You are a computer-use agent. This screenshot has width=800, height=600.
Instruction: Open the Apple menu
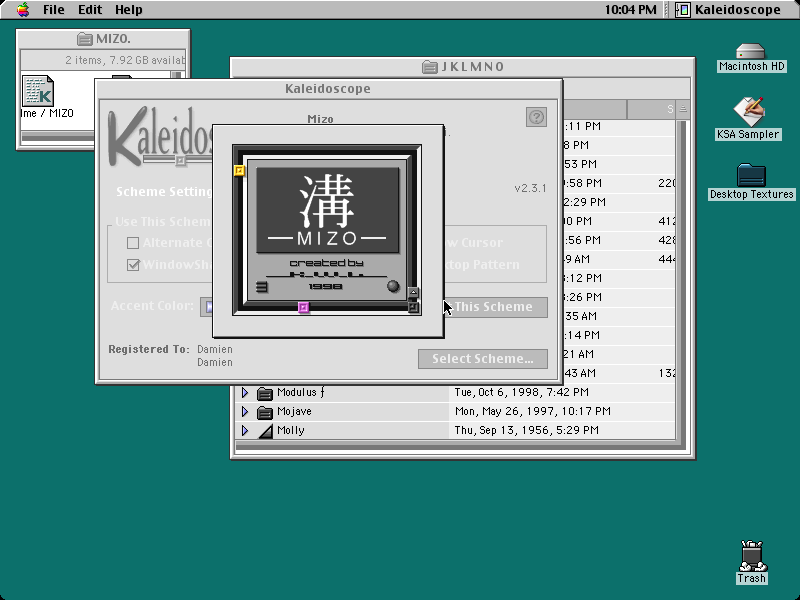(x=22, y=10)
